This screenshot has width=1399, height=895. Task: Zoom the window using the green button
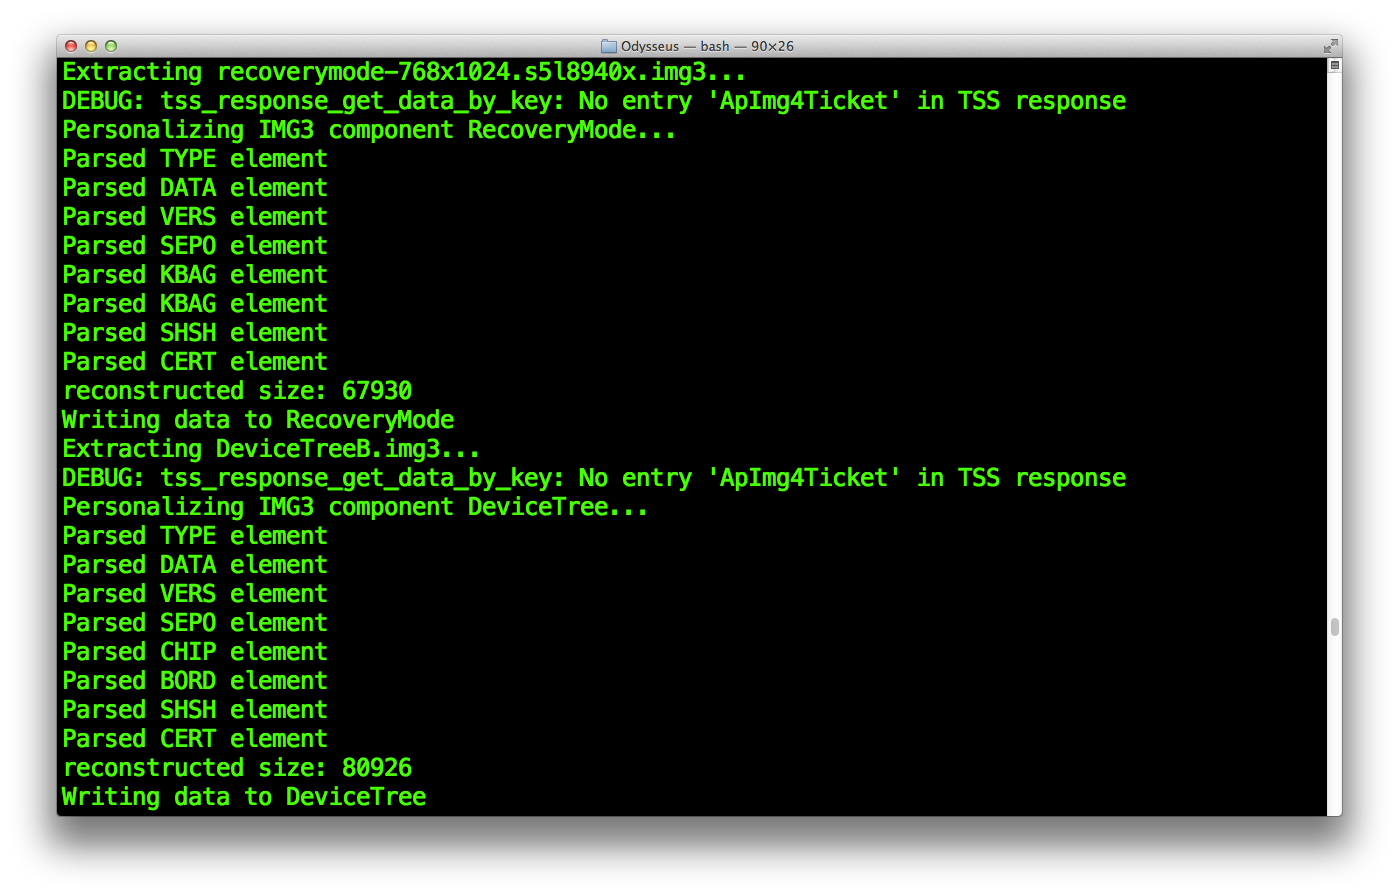(111, 46)
